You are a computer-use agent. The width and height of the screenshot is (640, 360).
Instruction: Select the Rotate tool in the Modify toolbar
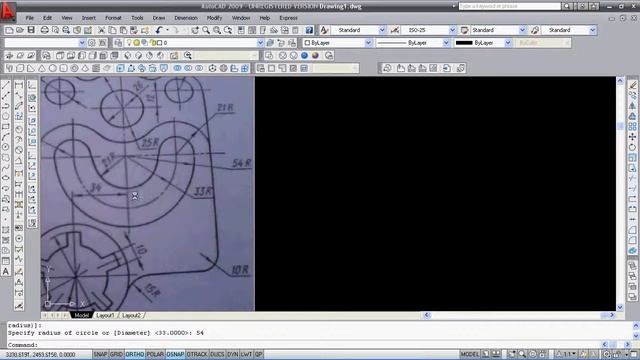[x=632, y=147]
